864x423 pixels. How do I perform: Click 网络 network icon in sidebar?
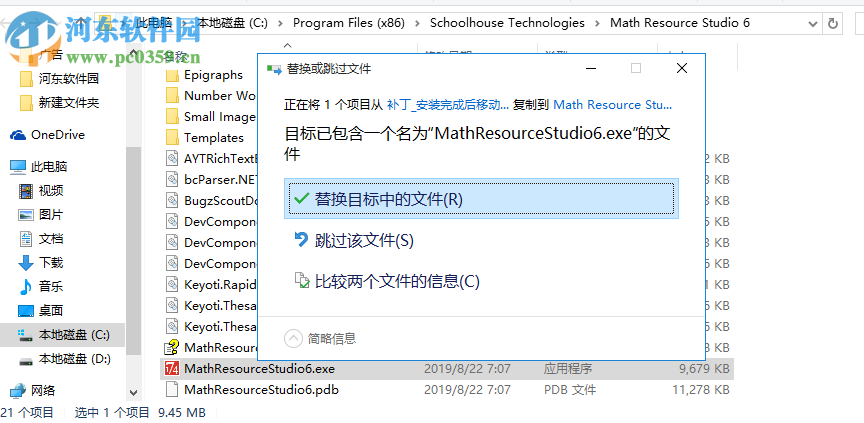[18, 391]
